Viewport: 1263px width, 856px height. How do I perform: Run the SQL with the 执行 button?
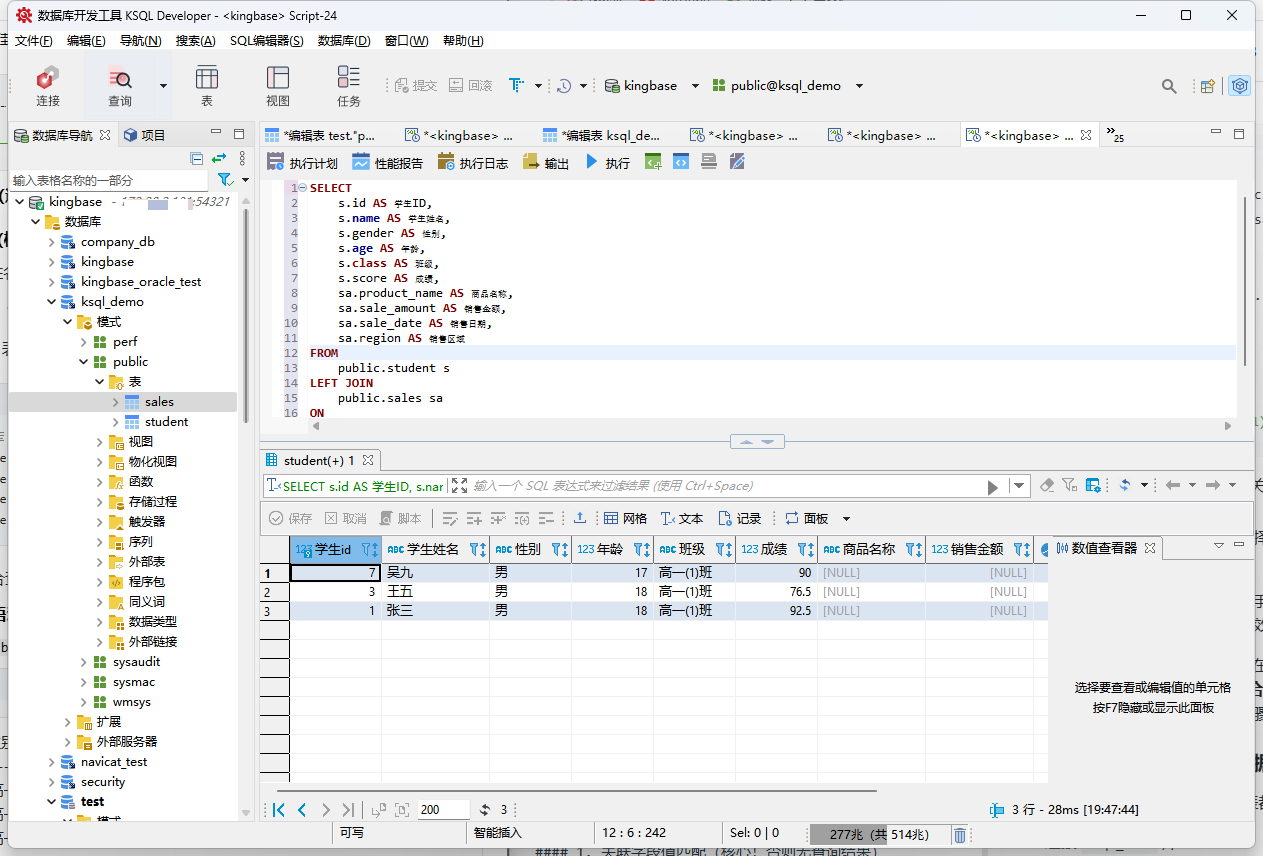tap(607, 162)
